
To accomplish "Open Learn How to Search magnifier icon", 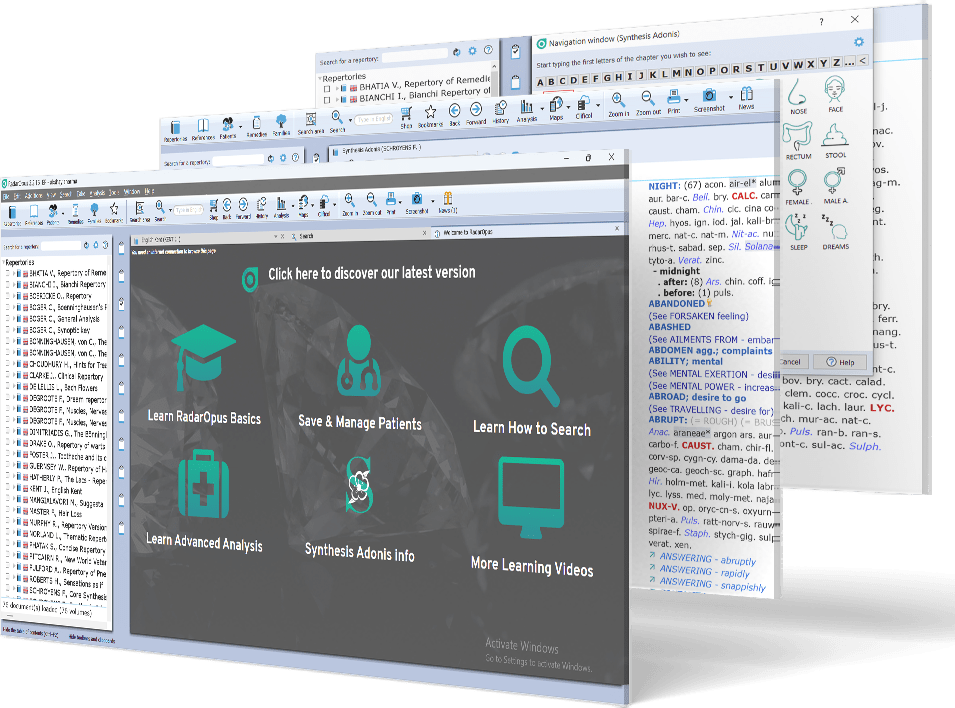I will click(x=530, y=366).
